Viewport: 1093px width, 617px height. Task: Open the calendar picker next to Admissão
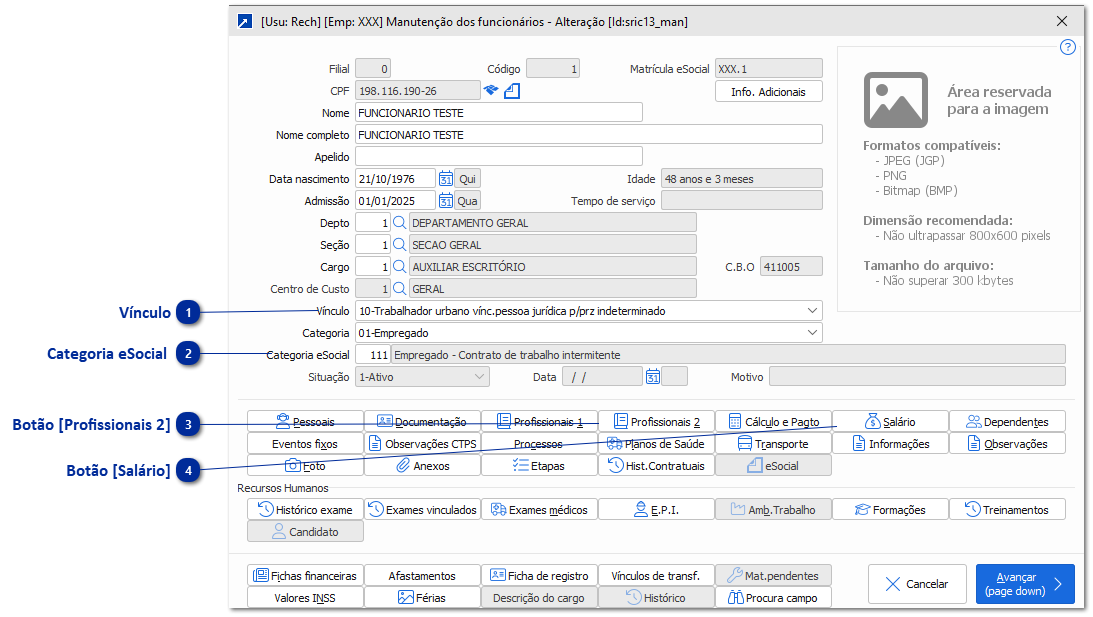[446, 201]
